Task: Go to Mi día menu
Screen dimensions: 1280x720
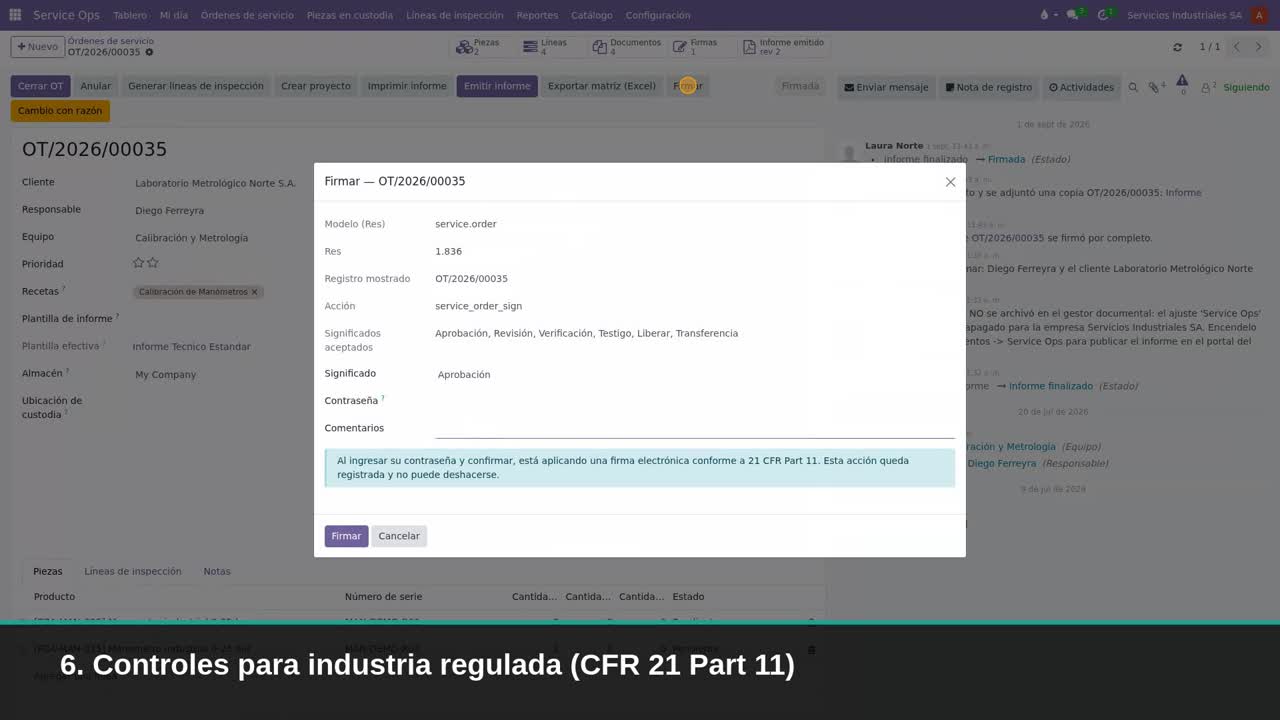Action: coord(174,15)
